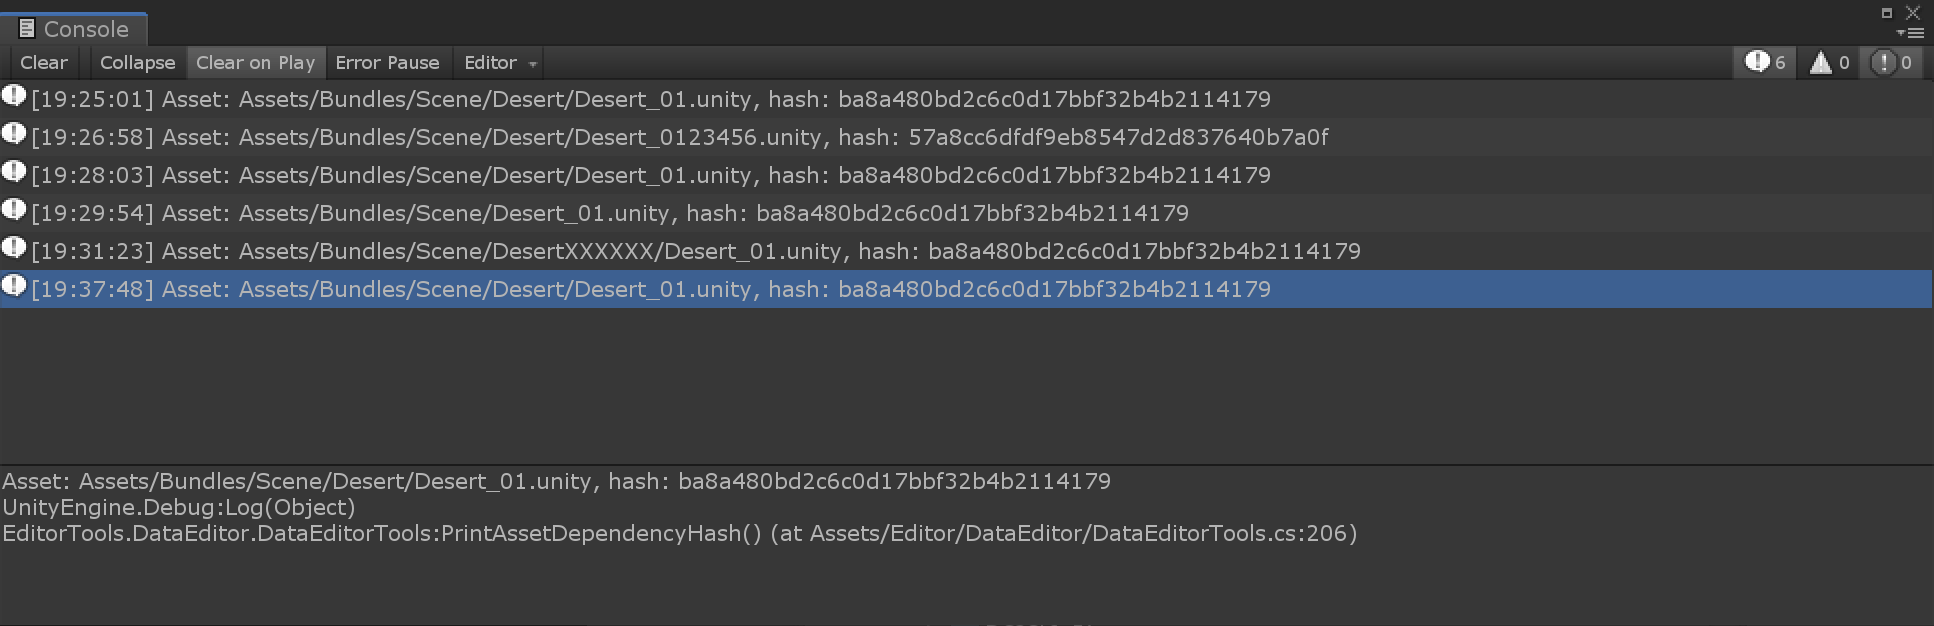Click info icon of 19:25:01 log entry
1934x626 pixels.
(13, 96)
